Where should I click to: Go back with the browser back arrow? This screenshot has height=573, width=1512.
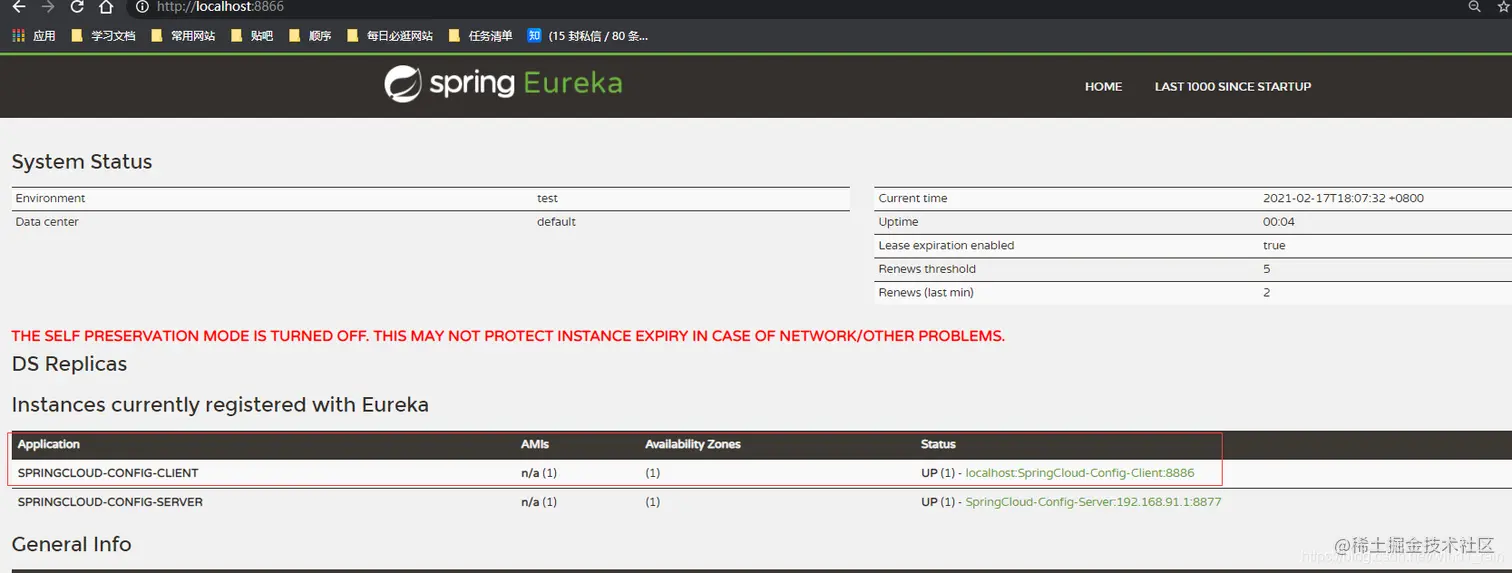coord(18,7)
